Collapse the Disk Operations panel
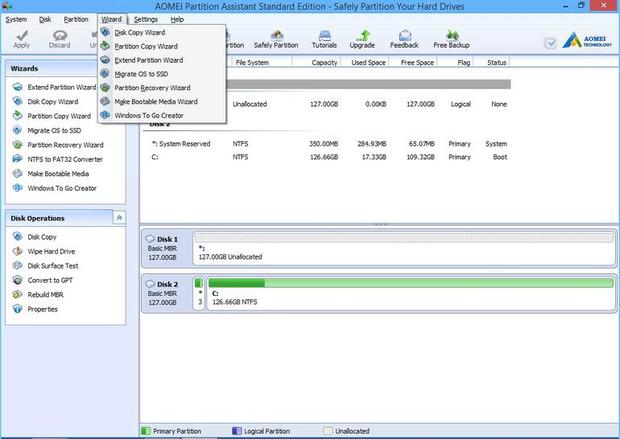This screenshot has height=439, width=620. tap(120, 217)
